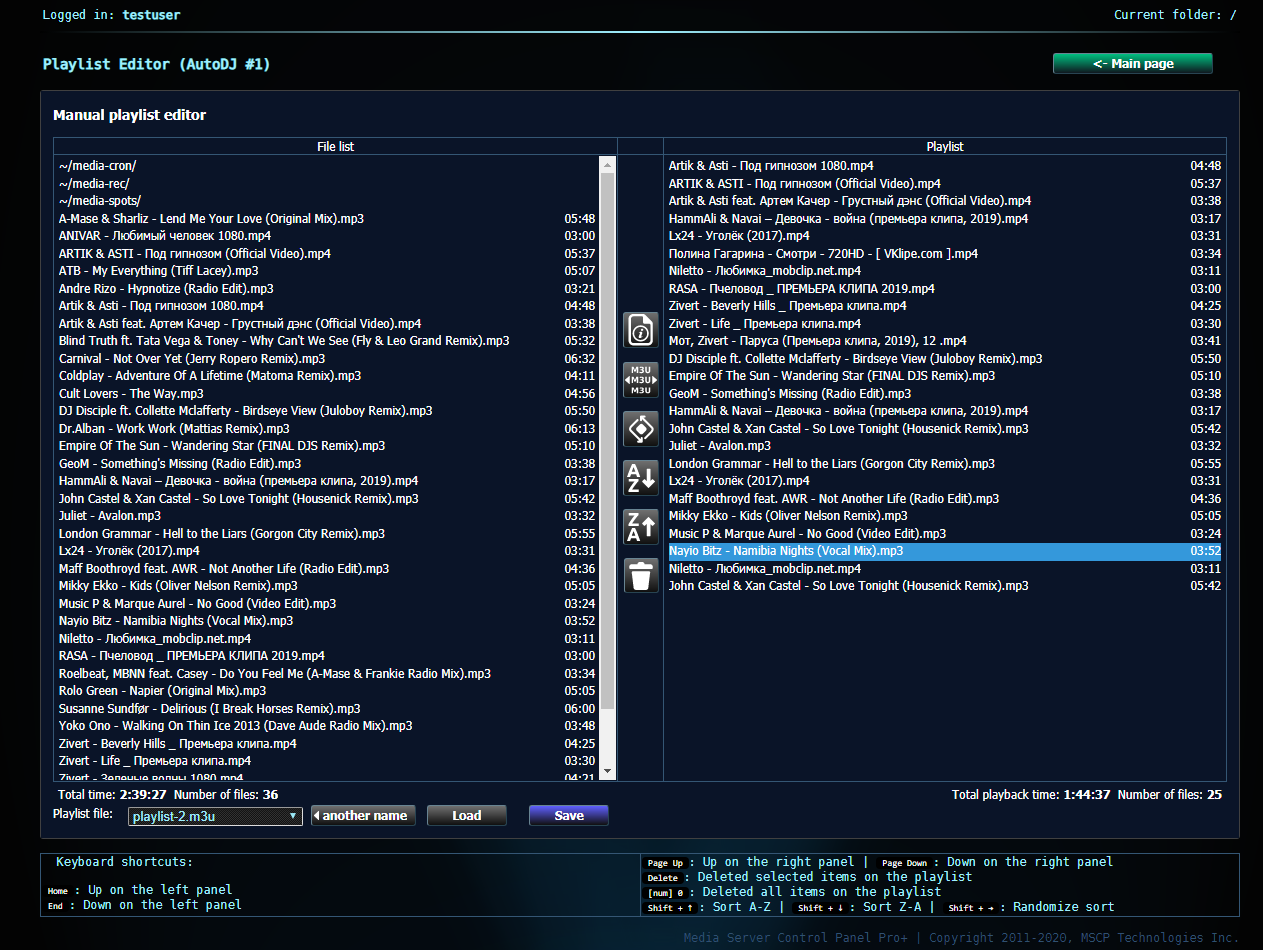Screen dimensions: 1263x950
Task: Go back via the Main page button
Action: (x=1132, y=63)
